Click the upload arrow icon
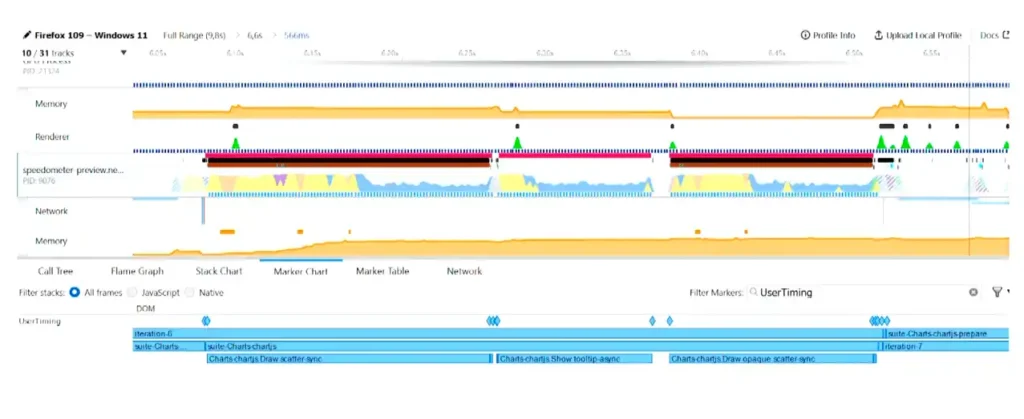The height and width of the screenshot is (419, 1024). point(878,35)
